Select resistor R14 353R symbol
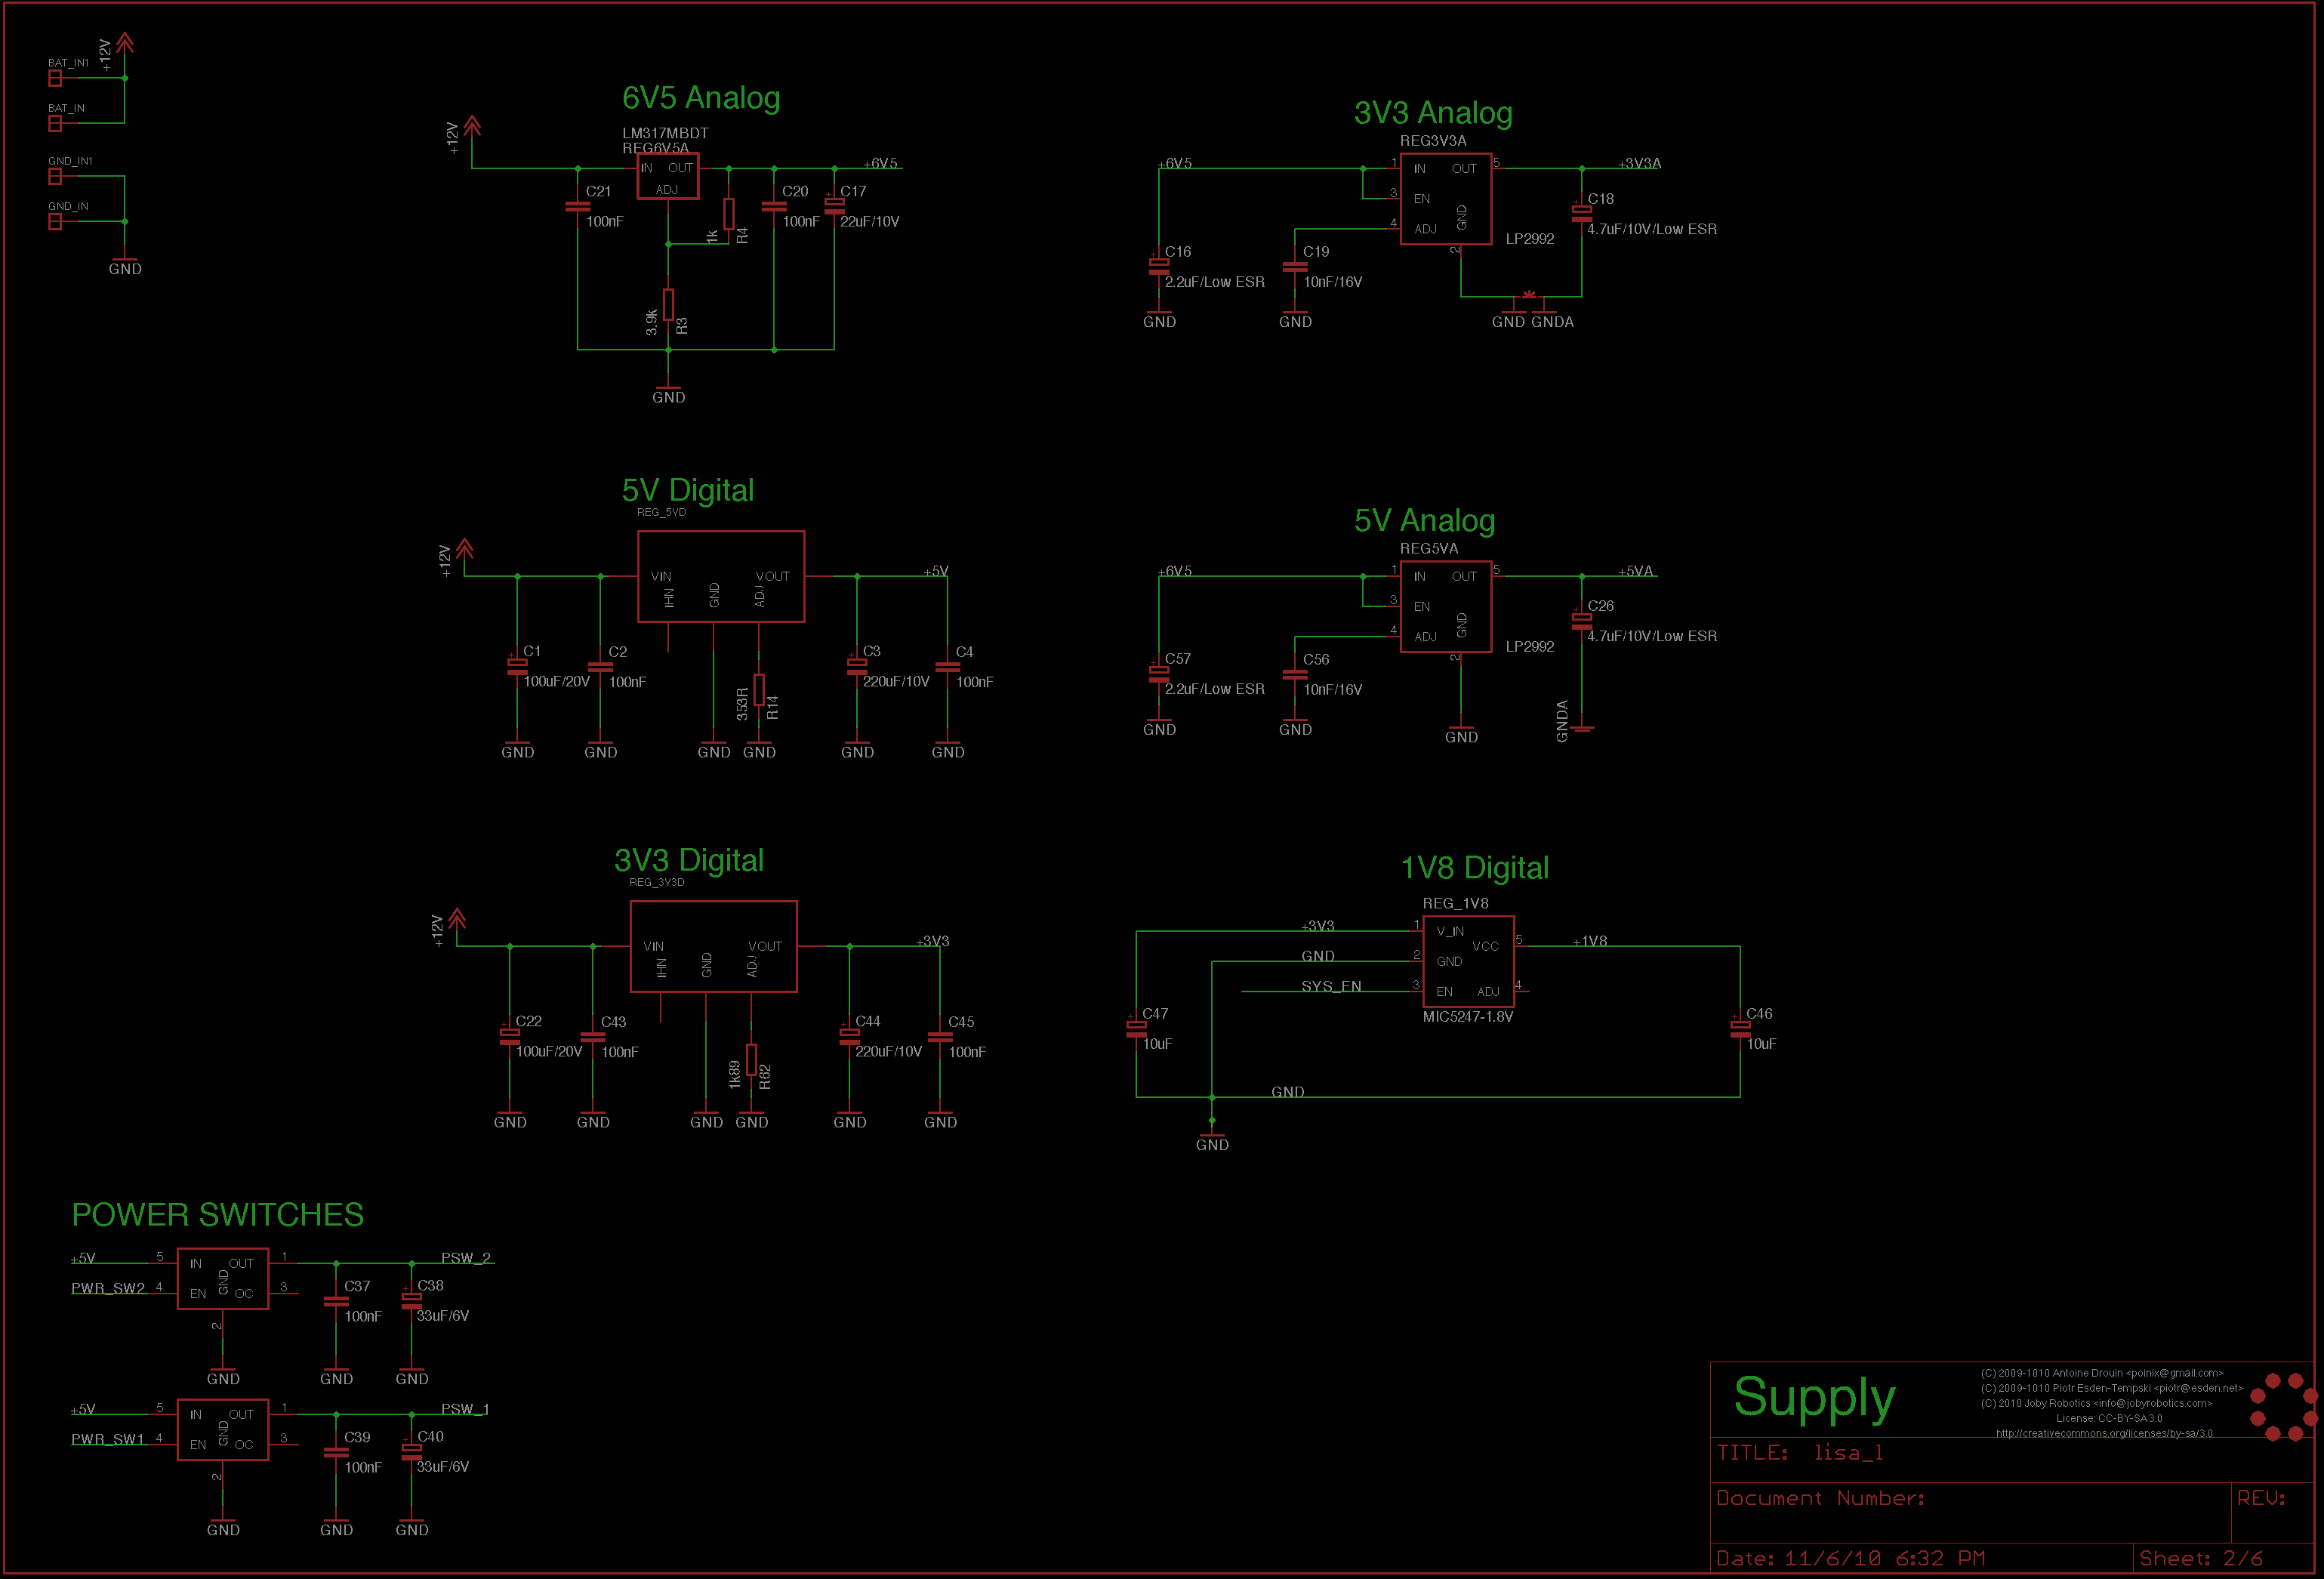The width and height of the screenshot is (2324, 1579). tap(759, 690)
